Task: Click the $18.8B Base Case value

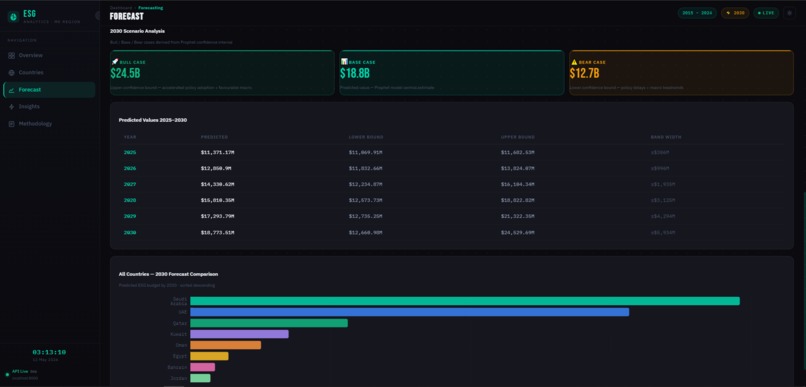Action: click(355, 73)
